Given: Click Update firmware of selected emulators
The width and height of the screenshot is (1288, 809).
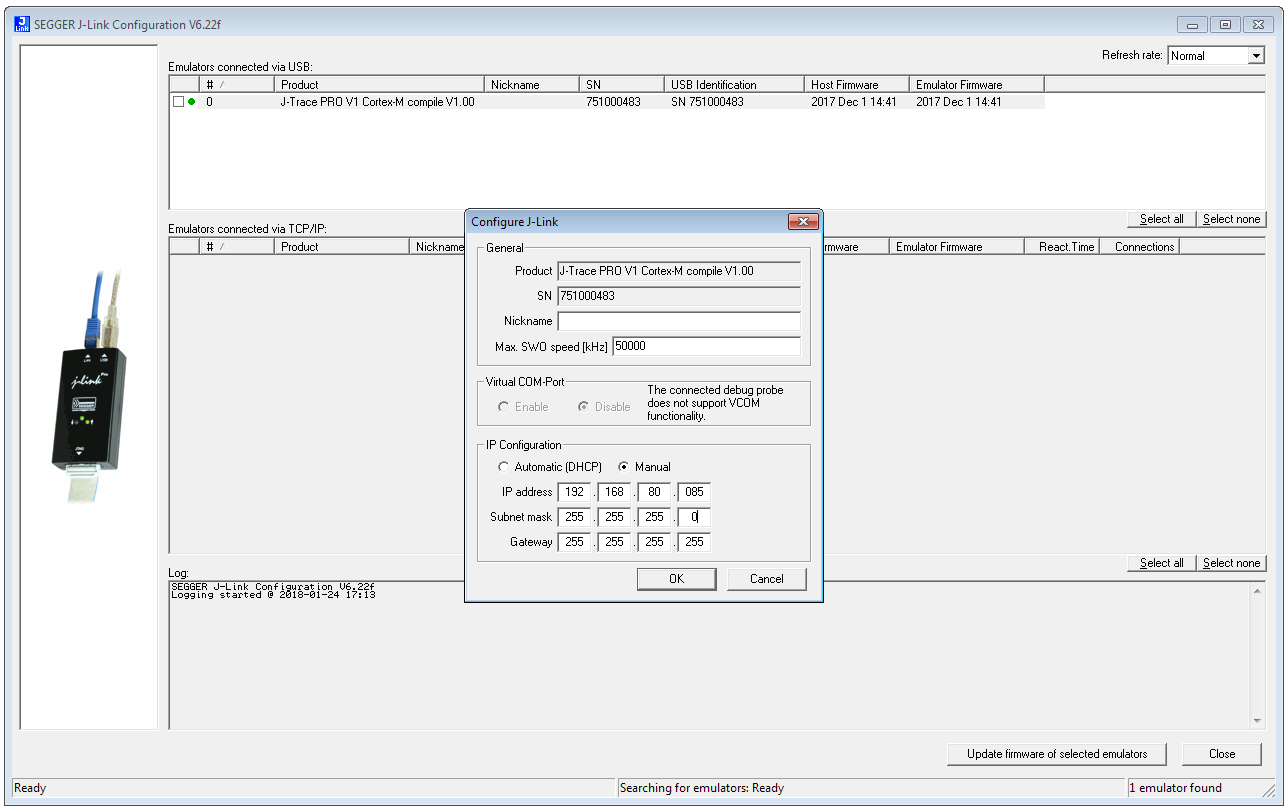Looking at the screenshot, I should 1056,754.
